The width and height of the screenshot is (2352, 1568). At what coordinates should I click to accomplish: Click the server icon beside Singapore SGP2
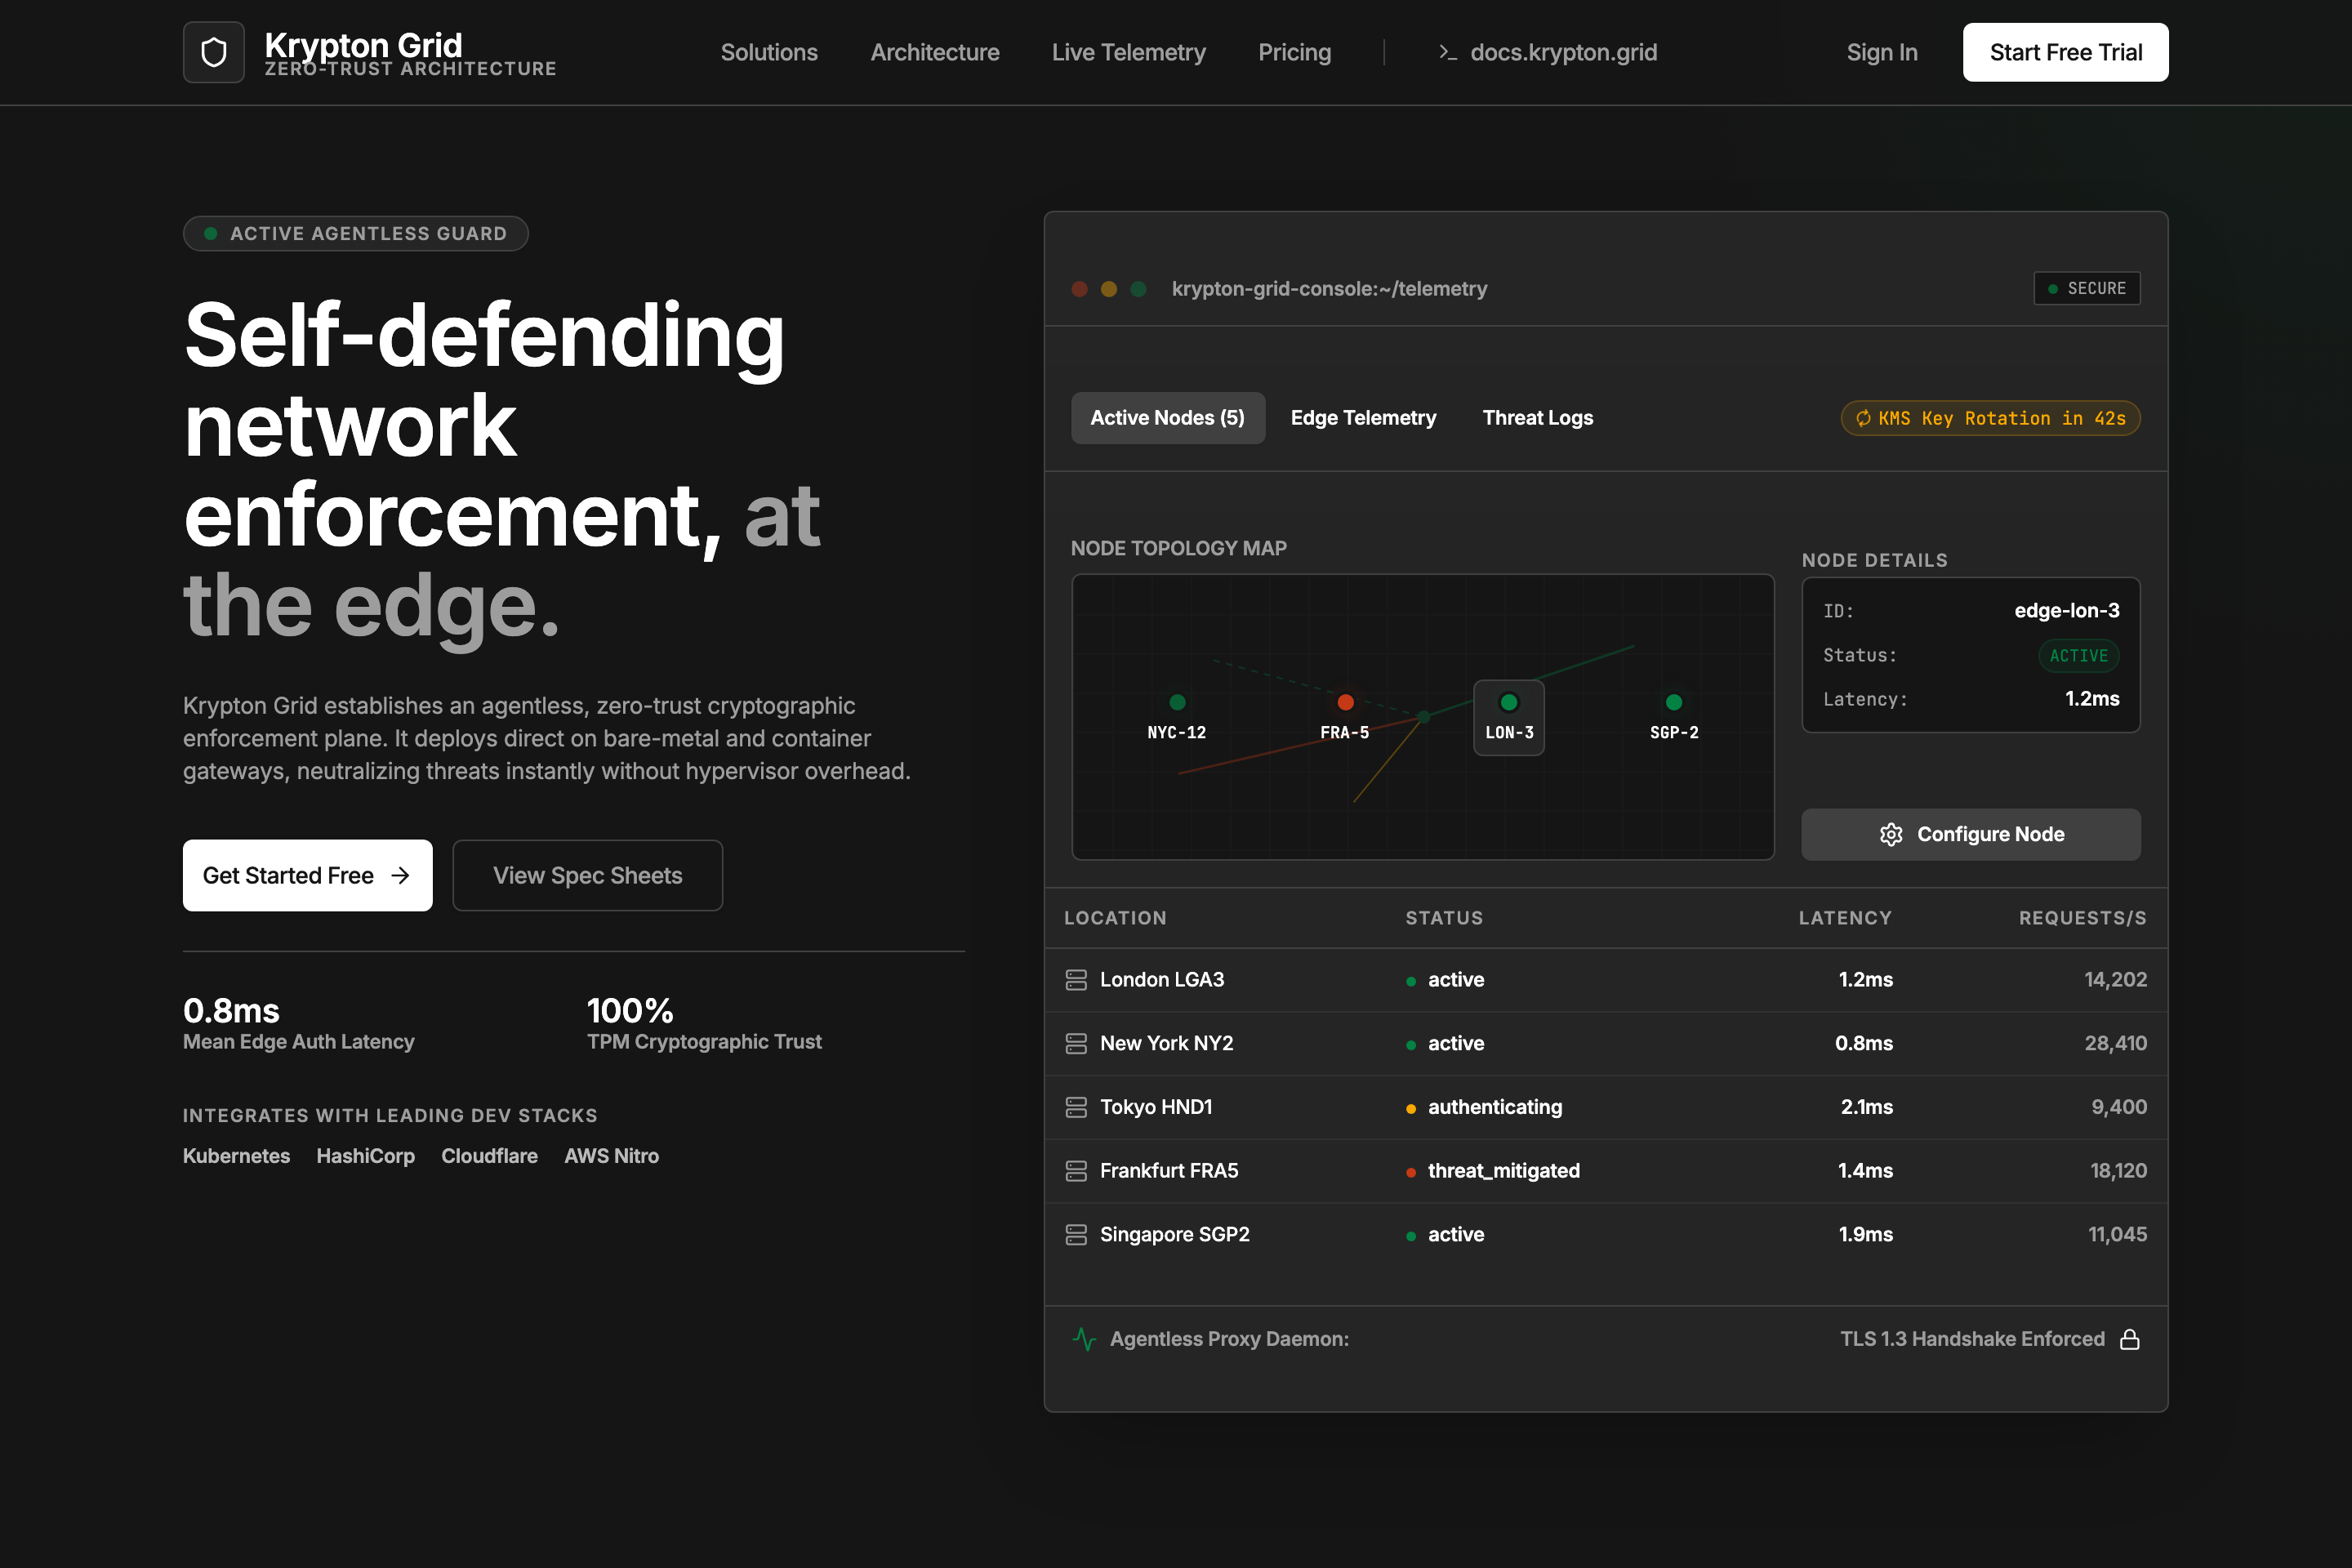click(x=1076, y=1235)
